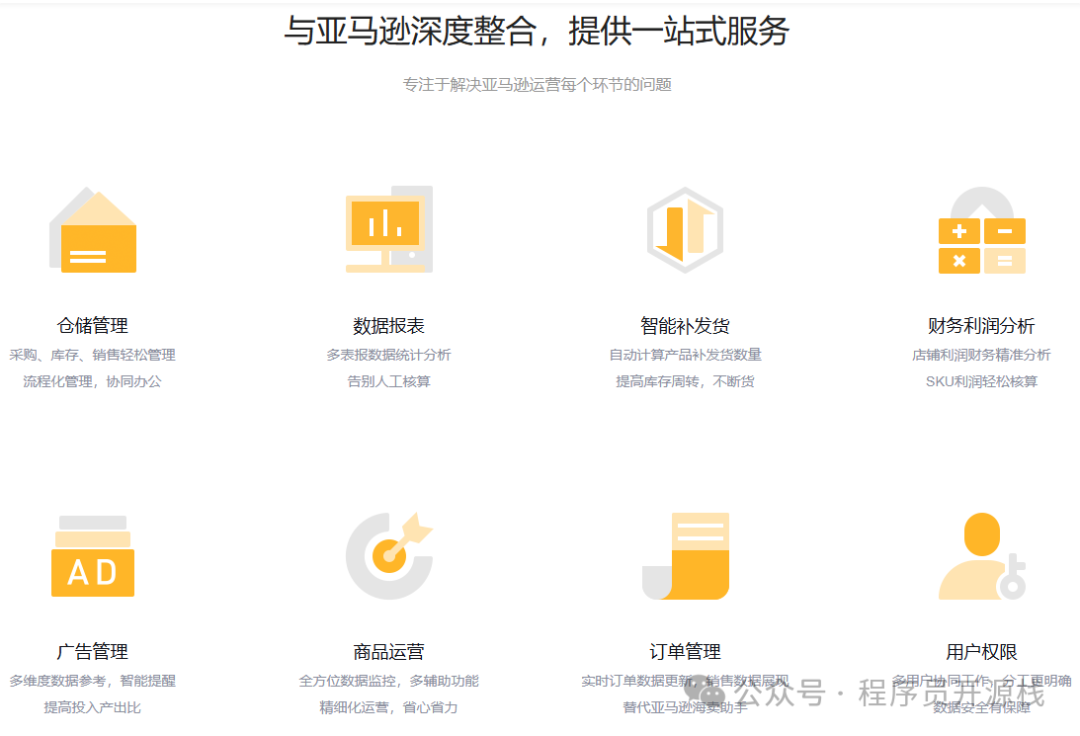Click the 订单管理 receipt scroll icon

(684, 556)
